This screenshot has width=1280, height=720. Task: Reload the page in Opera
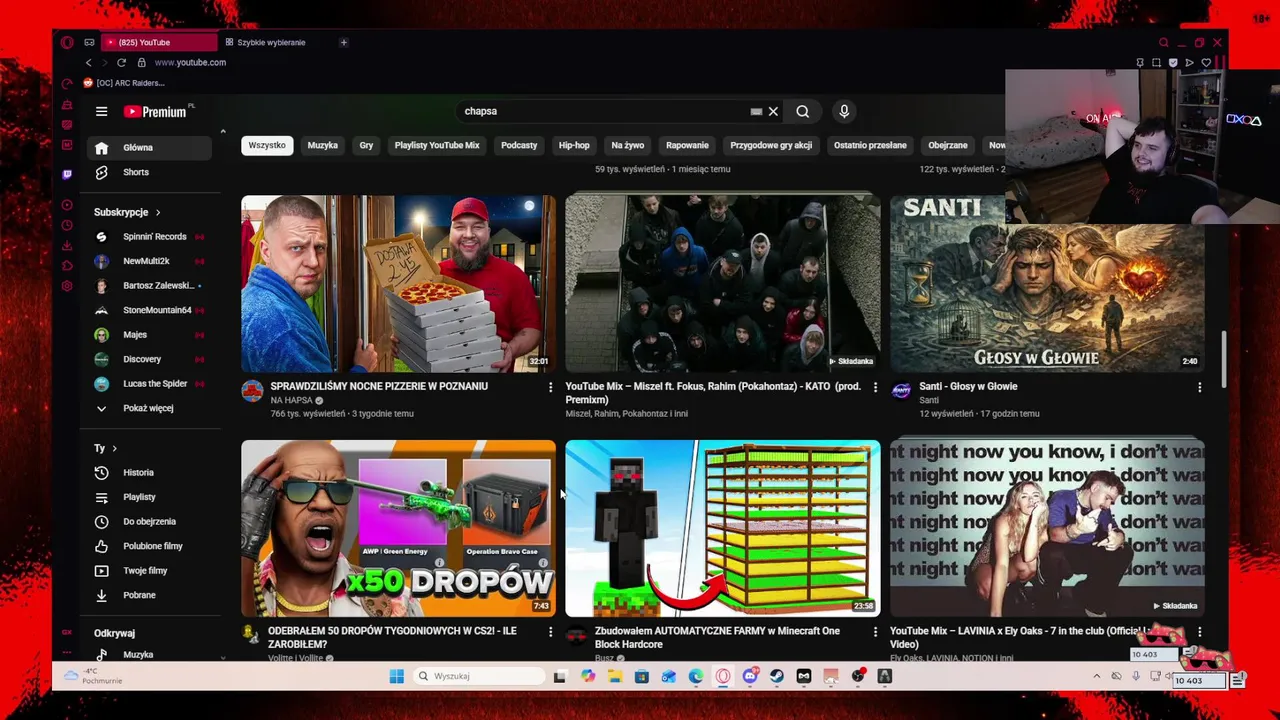[121, 62]
